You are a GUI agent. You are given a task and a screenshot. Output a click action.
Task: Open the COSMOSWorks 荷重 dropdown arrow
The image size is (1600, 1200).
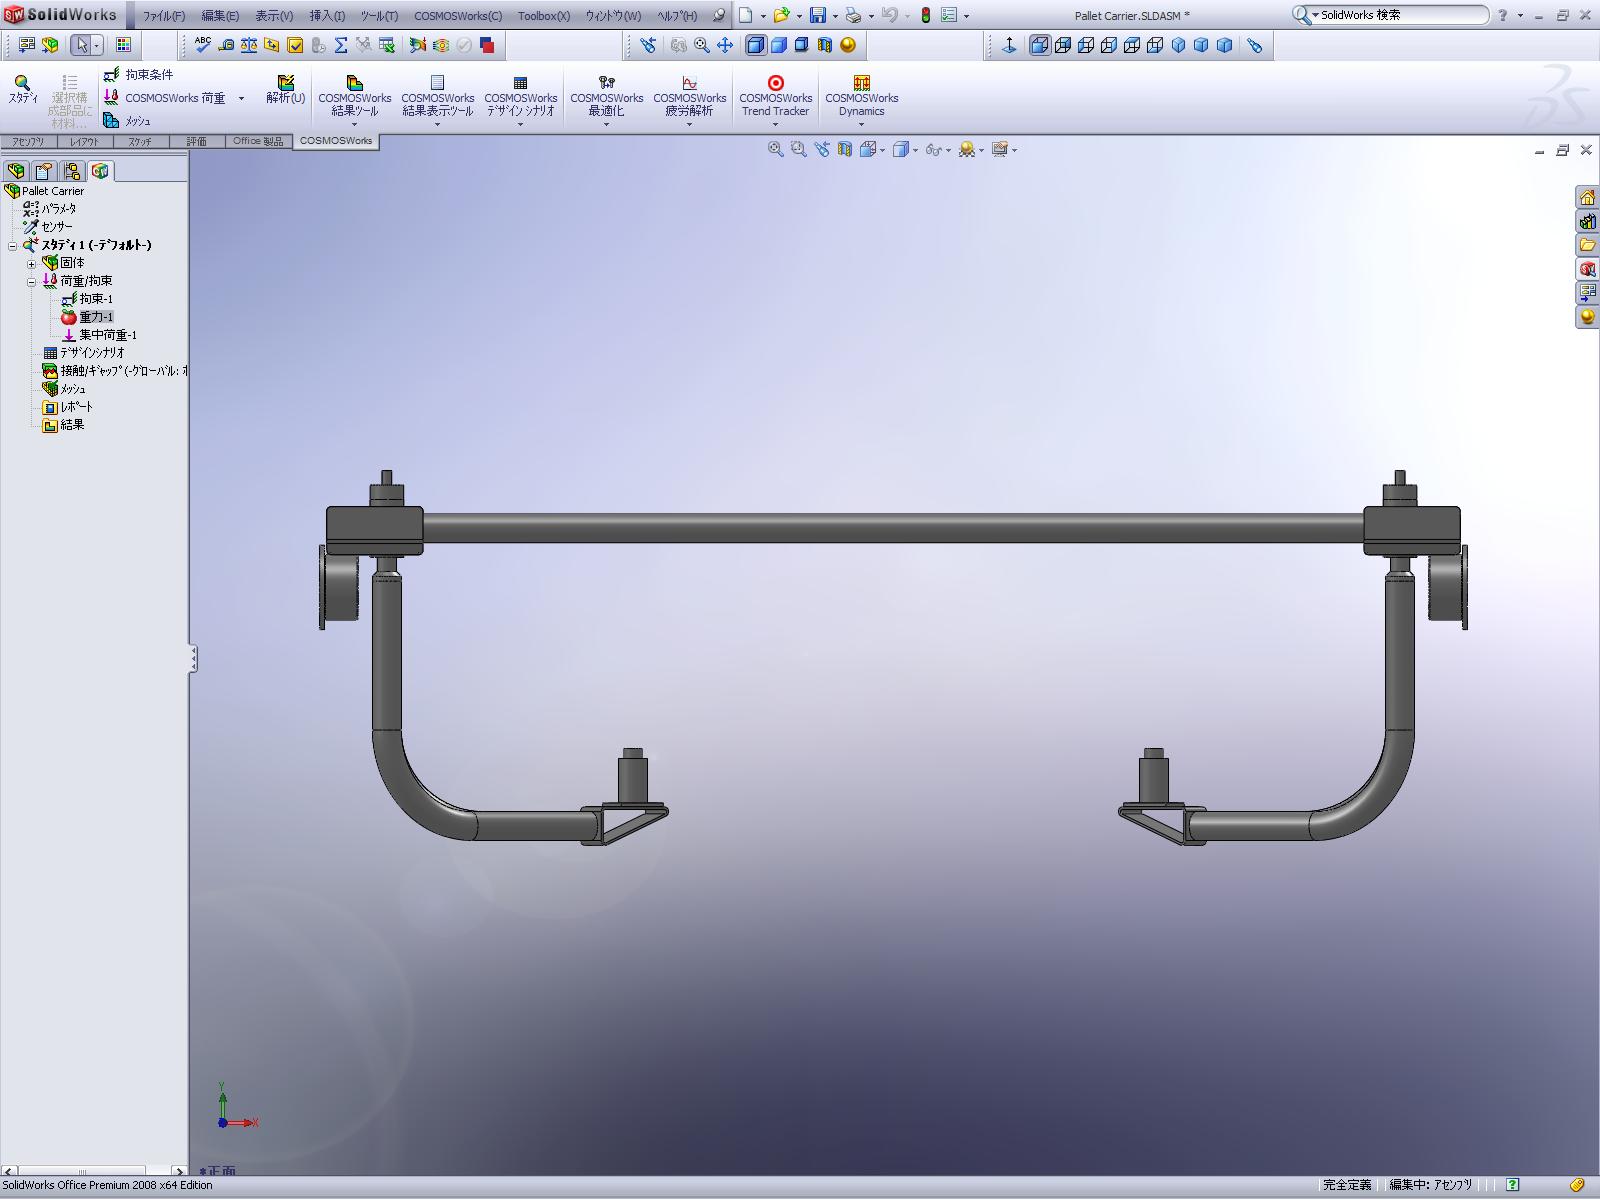[241, 98]
